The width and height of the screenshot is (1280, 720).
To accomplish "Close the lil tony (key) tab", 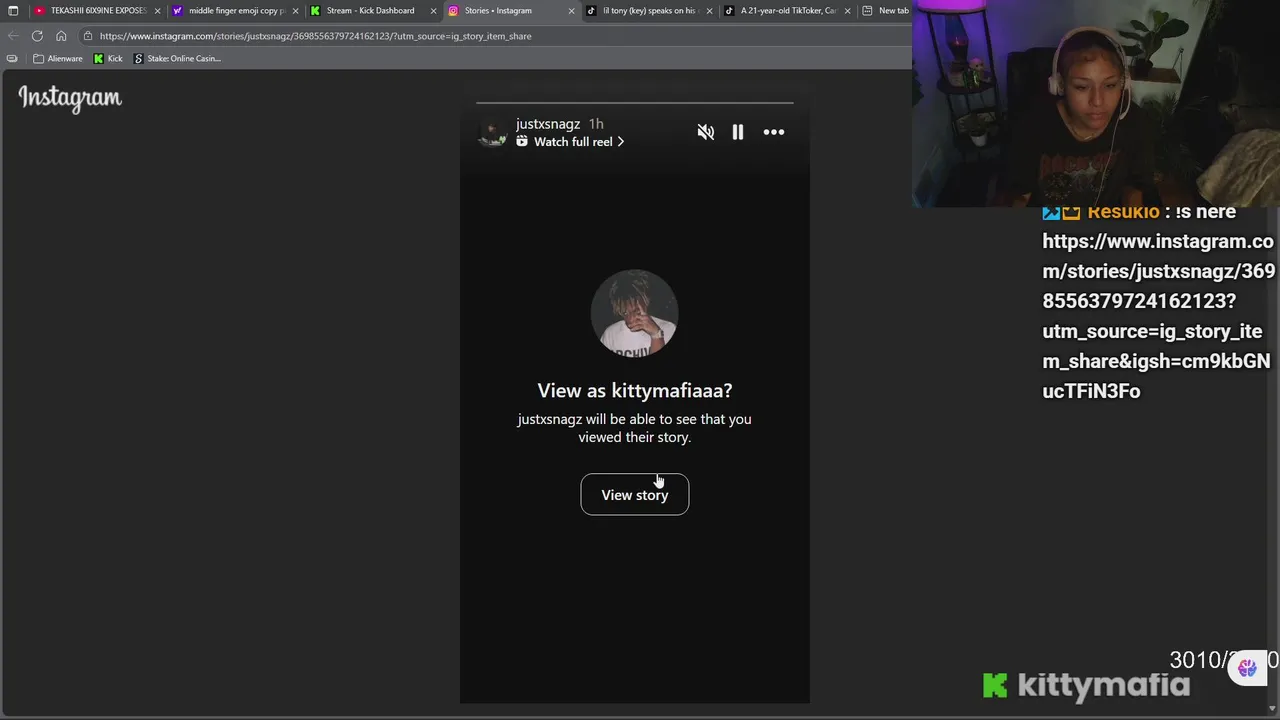I will (709, 11).
